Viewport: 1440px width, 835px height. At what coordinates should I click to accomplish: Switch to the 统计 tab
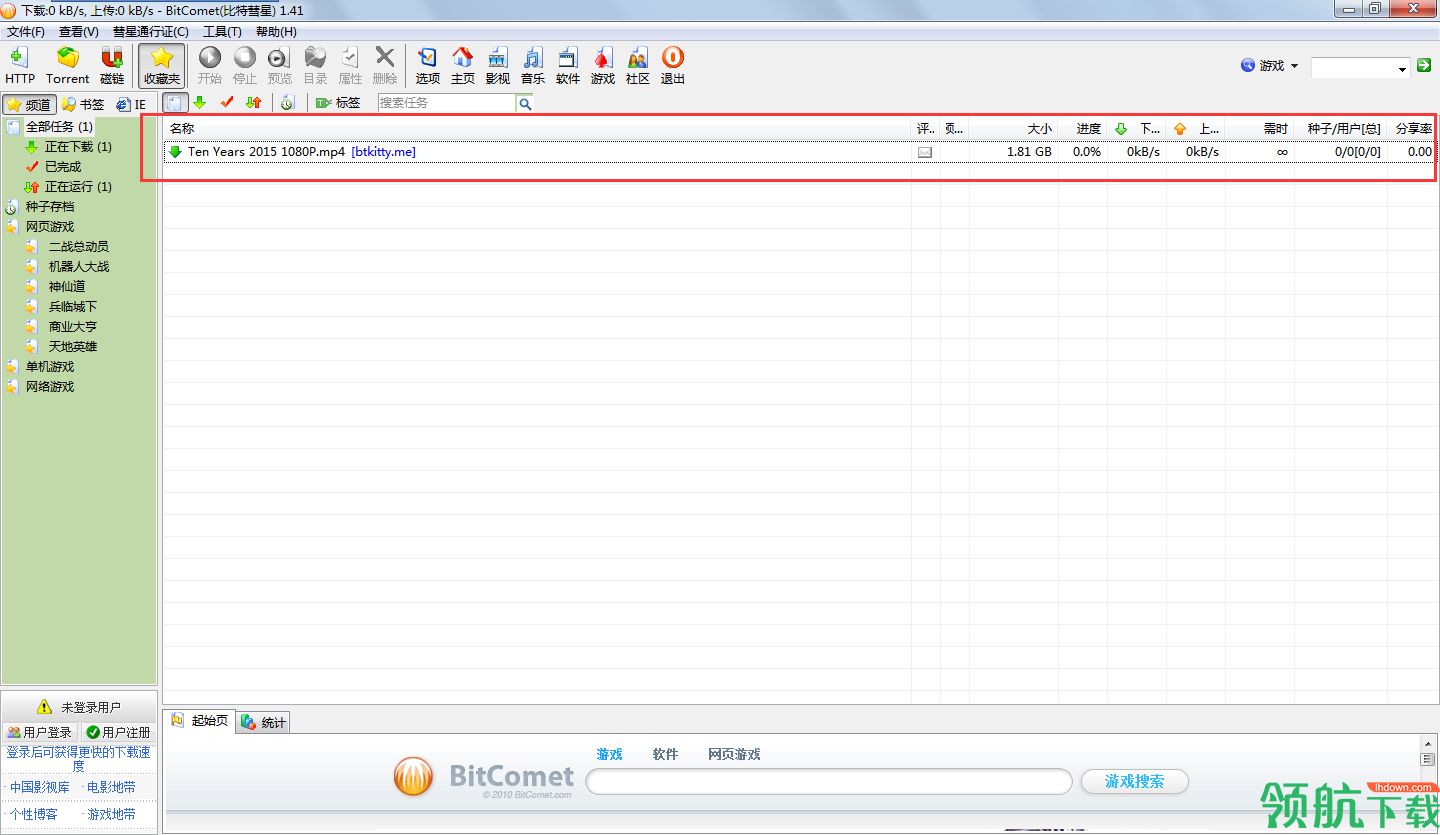pyautogui.click(x=264, y=722)
